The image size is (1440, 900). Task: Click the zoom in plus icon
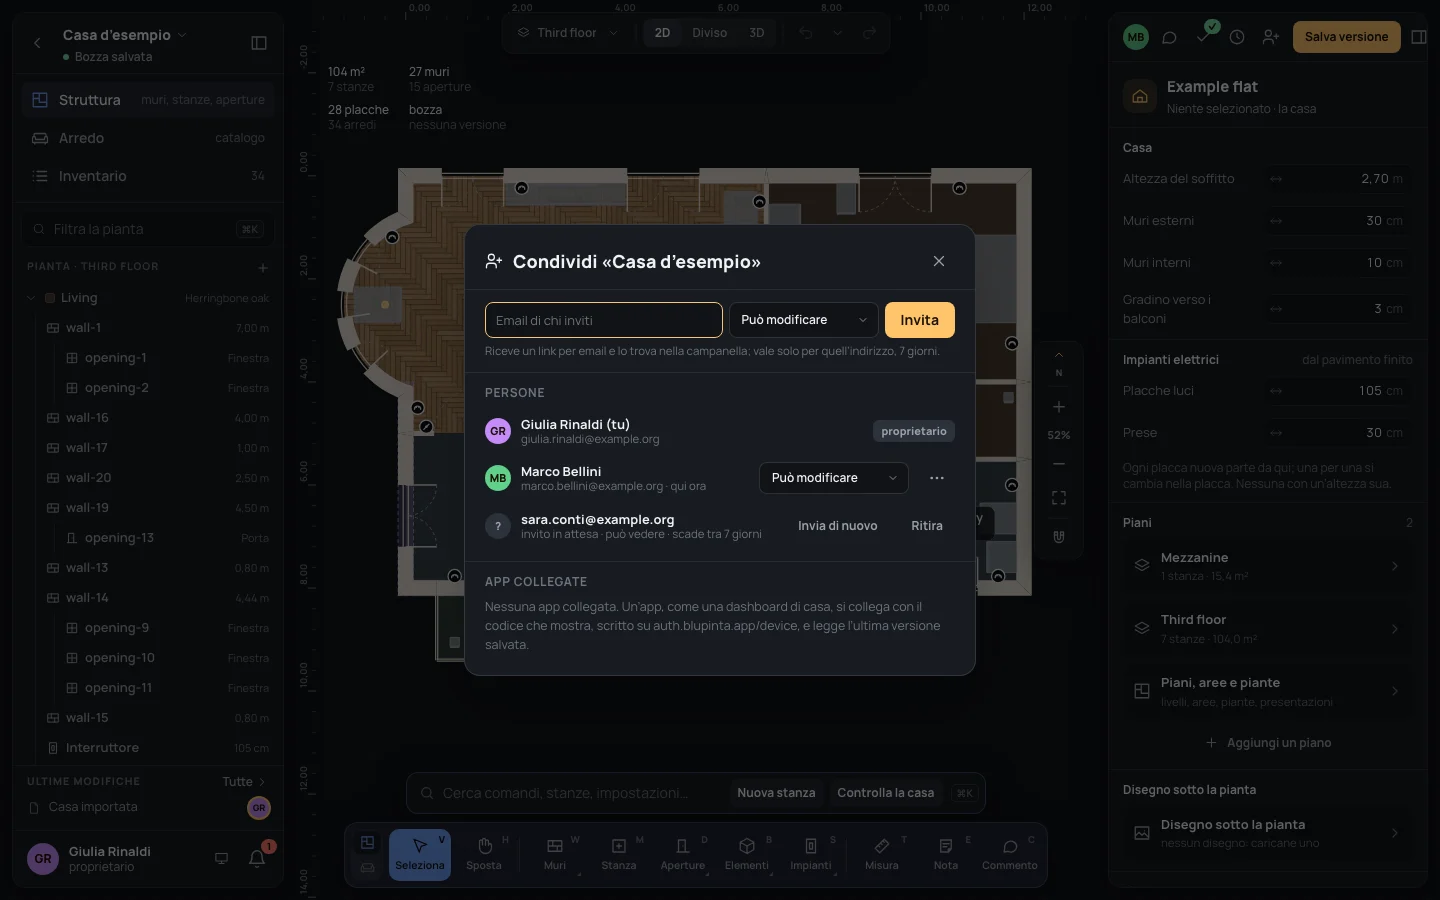pos(1059,407)
